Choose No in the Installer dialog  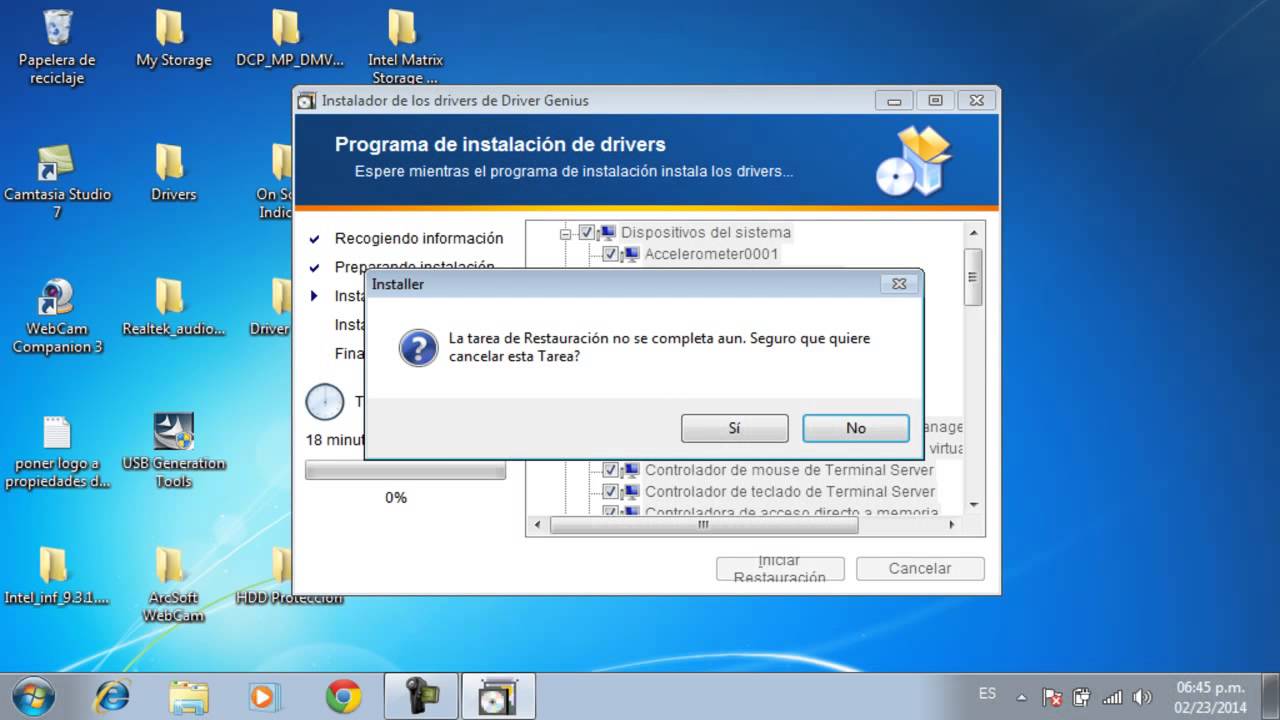tap(856, 428)
